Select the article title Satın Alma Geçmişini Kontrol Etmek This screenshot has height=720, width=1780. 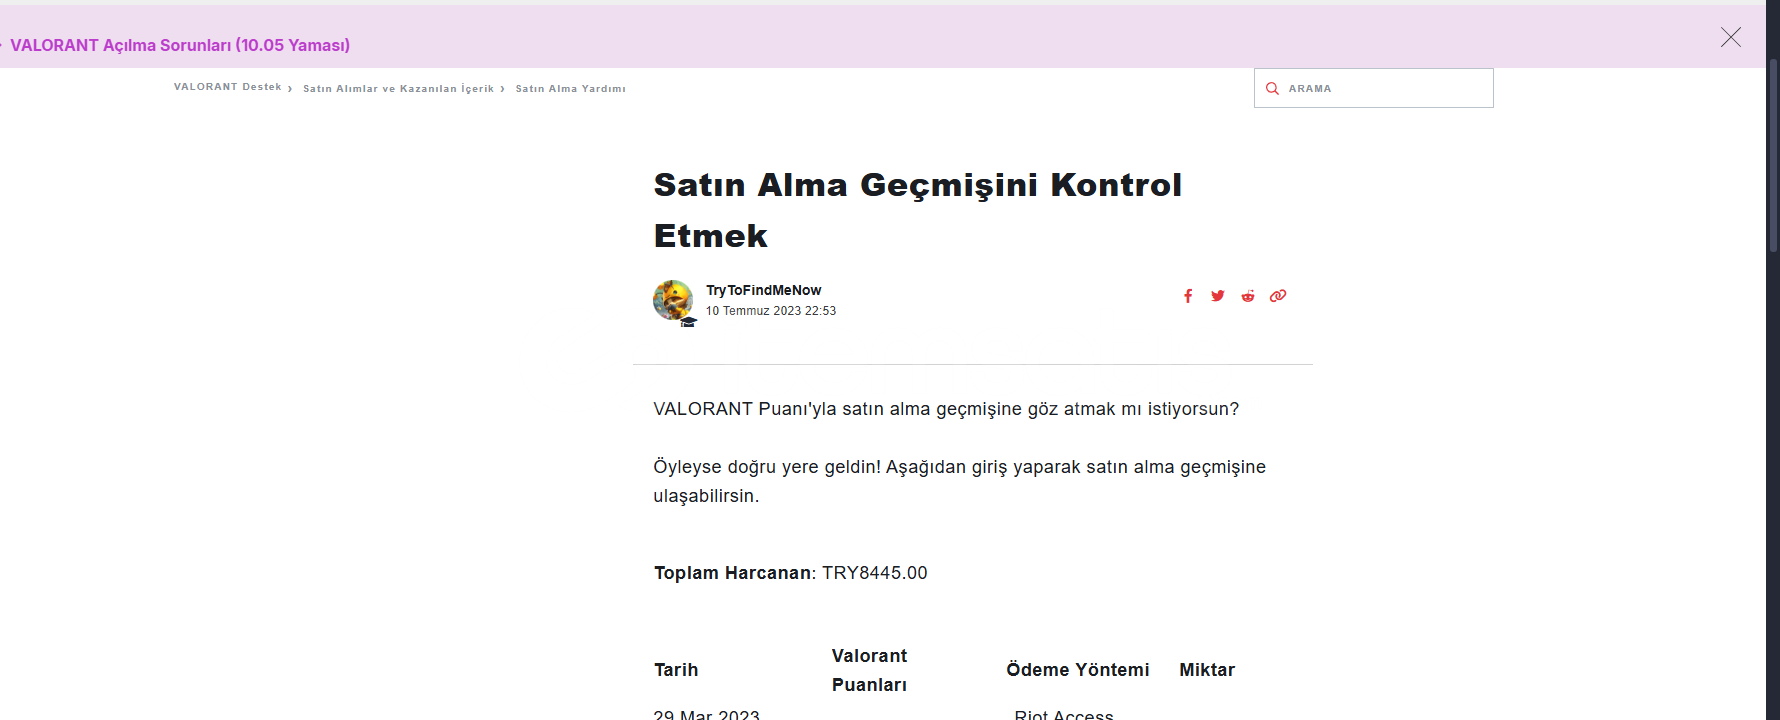click(918, 210)
